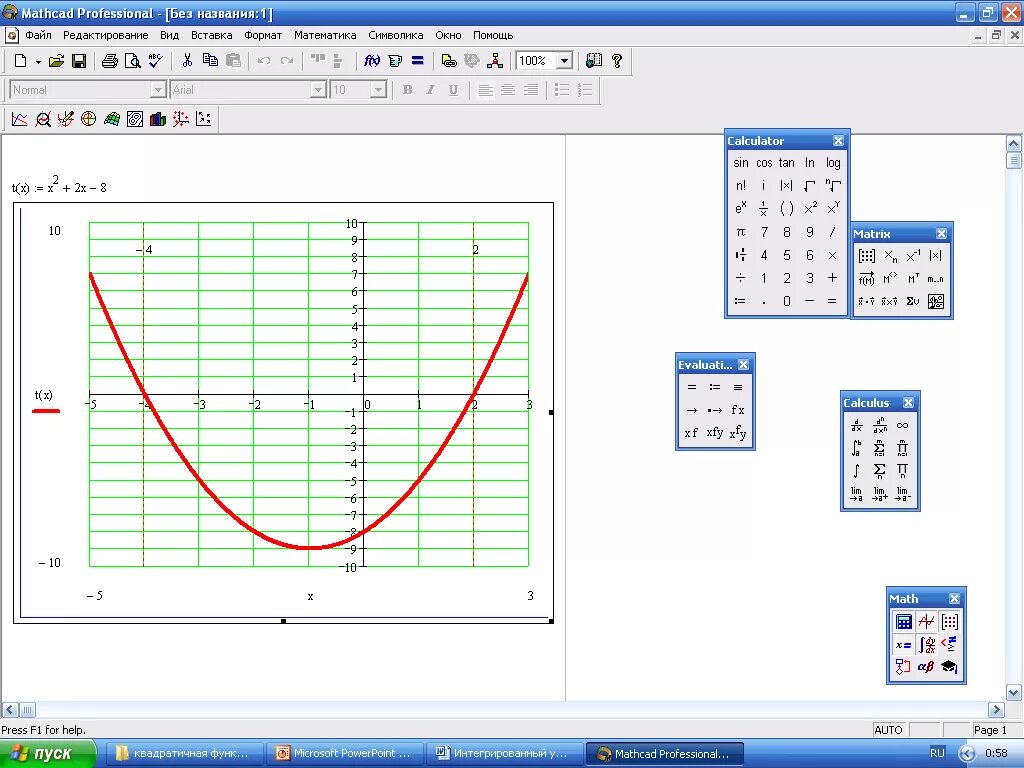Click the pi symbol in Calculator
Image resolution: width=1024 pixels, height=768 pixels.
click(741, 232)
